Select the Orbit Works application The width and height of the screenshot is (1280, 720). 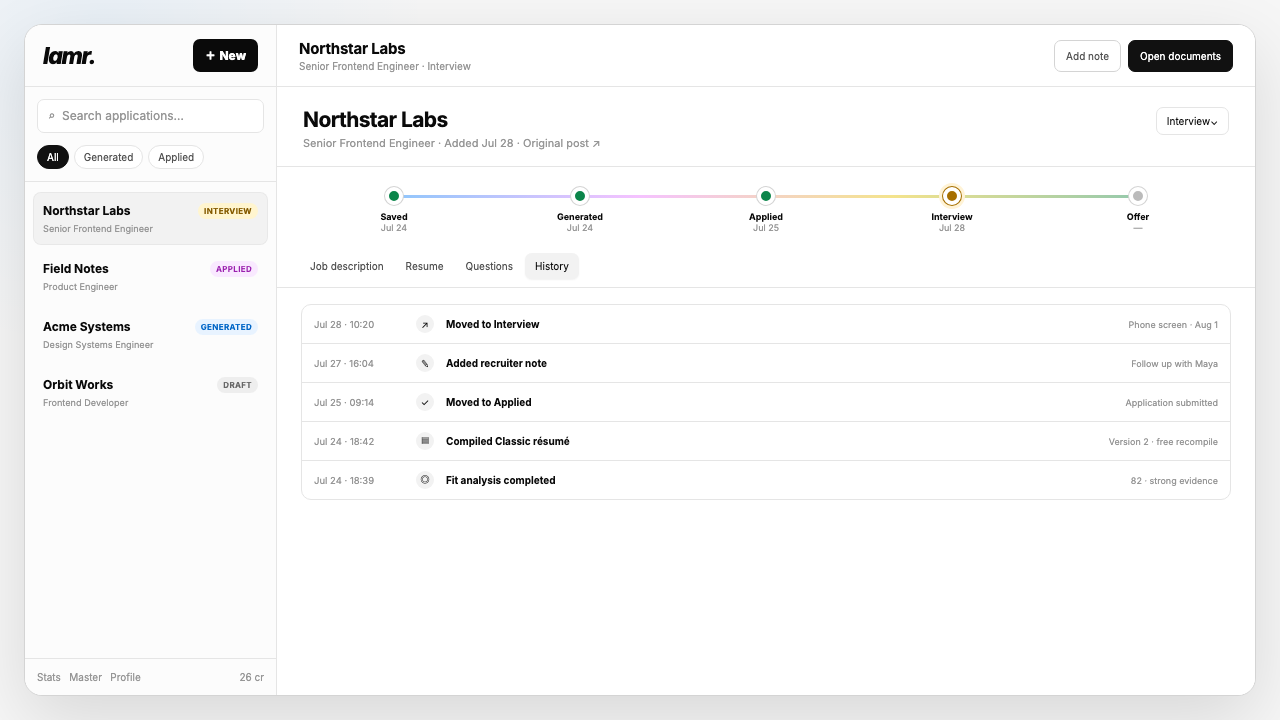coord(150,392)
